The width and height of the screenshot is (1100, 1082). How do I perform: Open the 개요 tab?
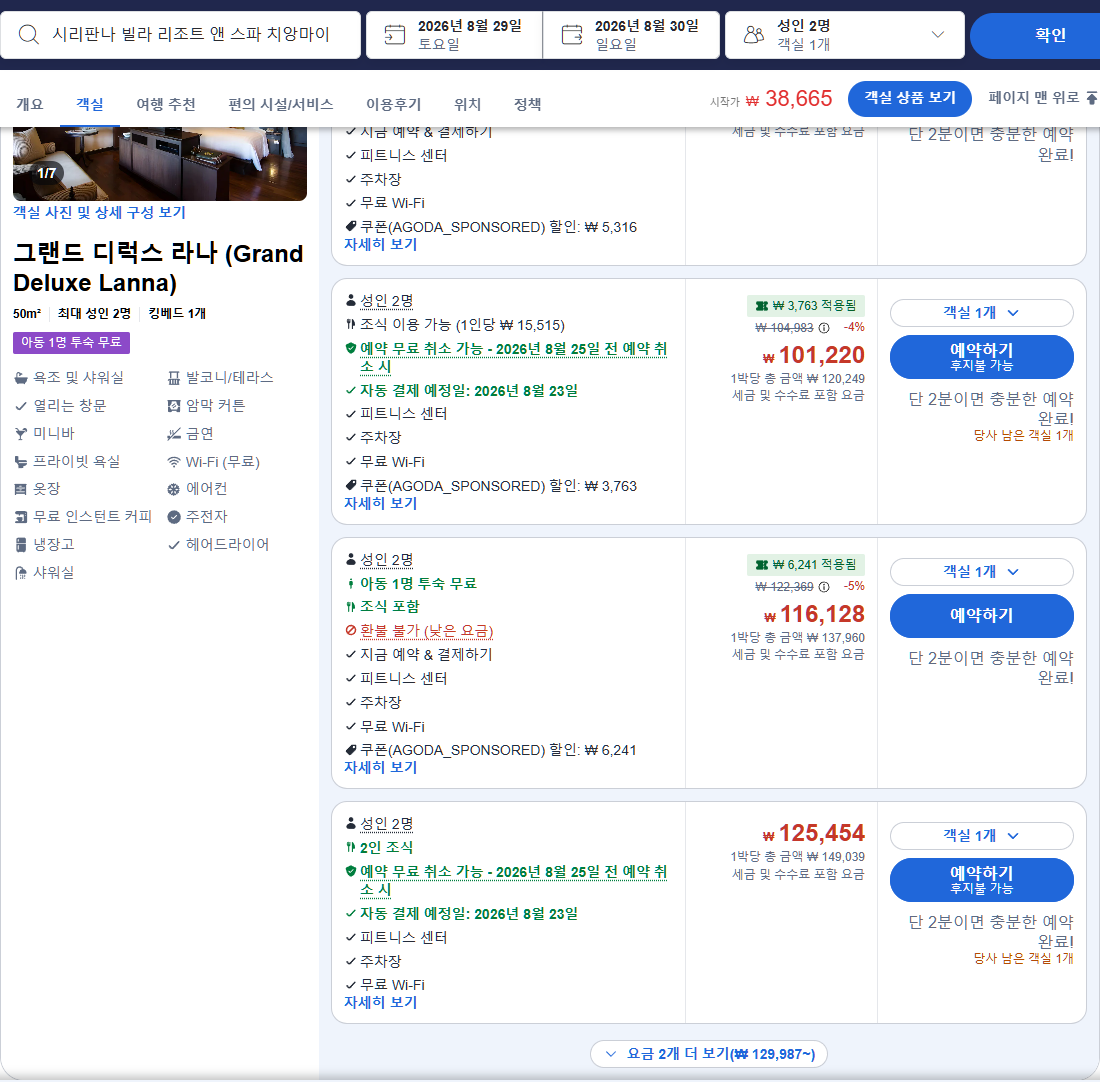pyautogui.click(x=29, y=105)
